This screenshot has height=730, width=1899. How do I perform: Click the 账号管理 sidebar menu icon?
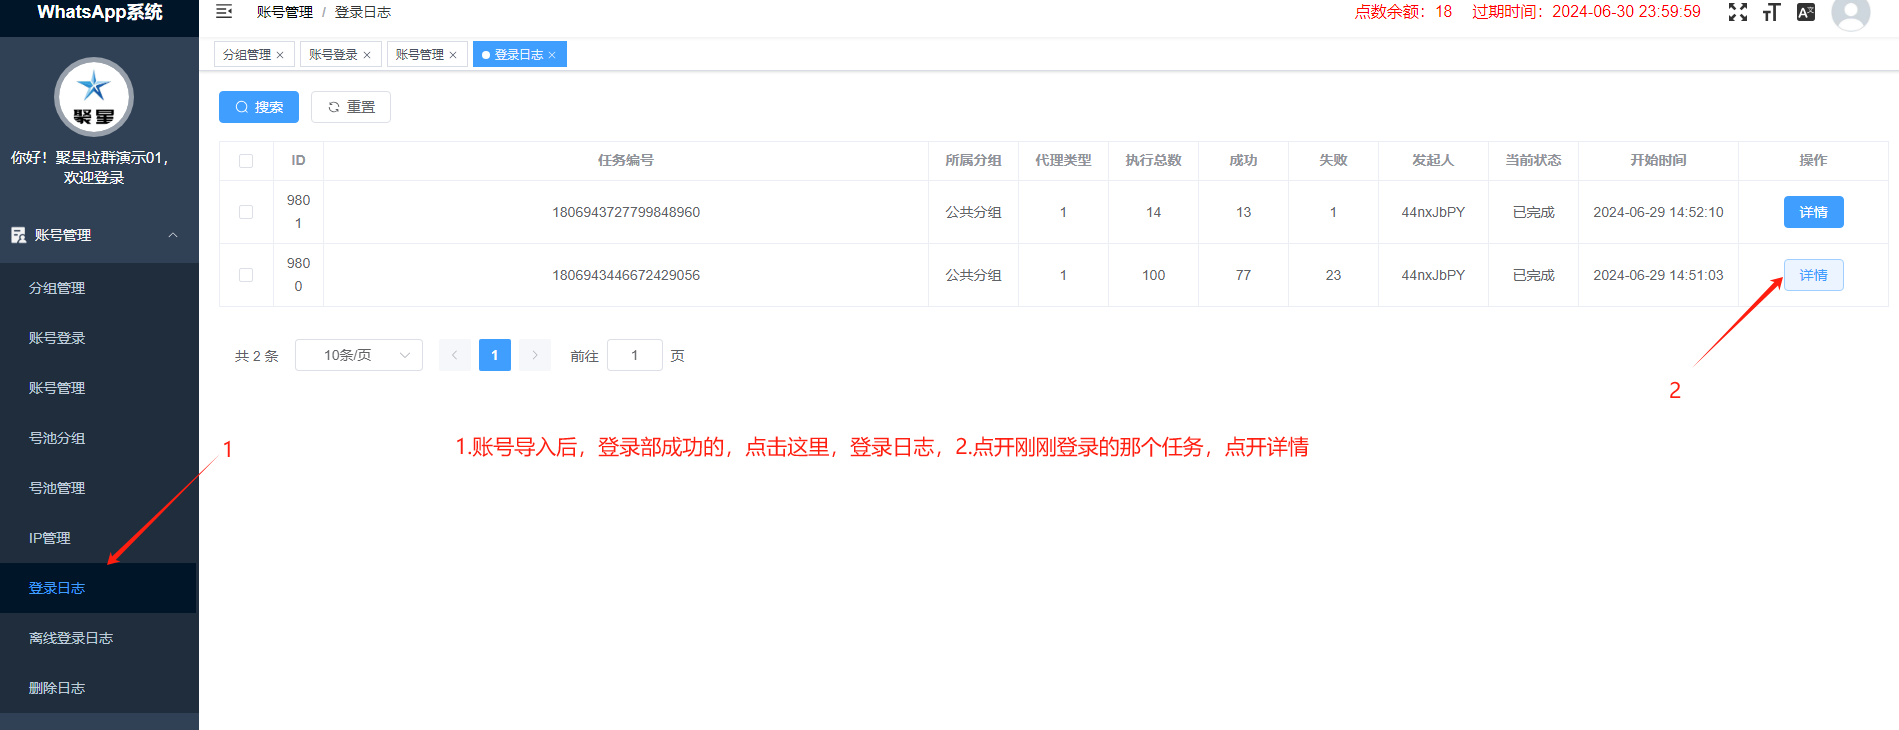click(x=18, y=235)
